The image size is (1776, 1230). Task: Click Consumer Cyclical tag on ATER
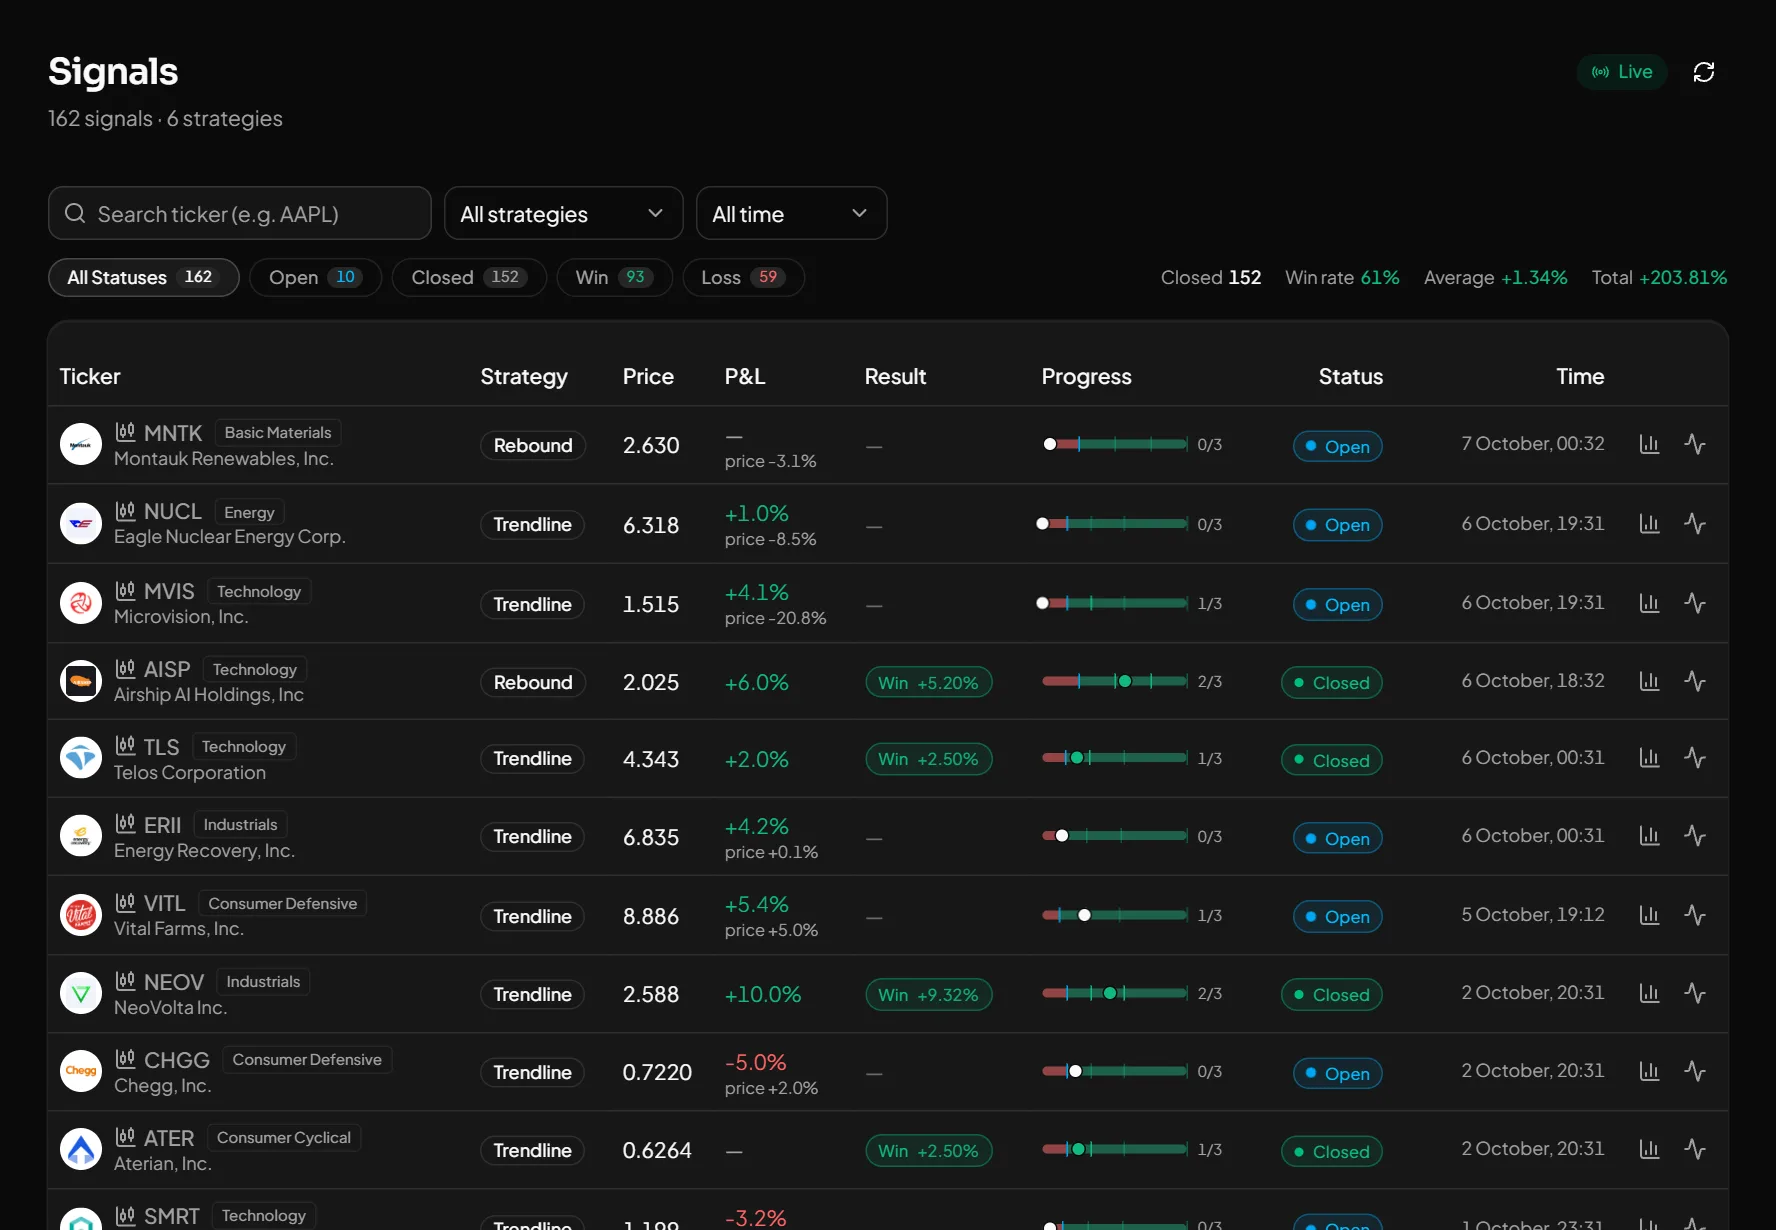(284, 1137)
